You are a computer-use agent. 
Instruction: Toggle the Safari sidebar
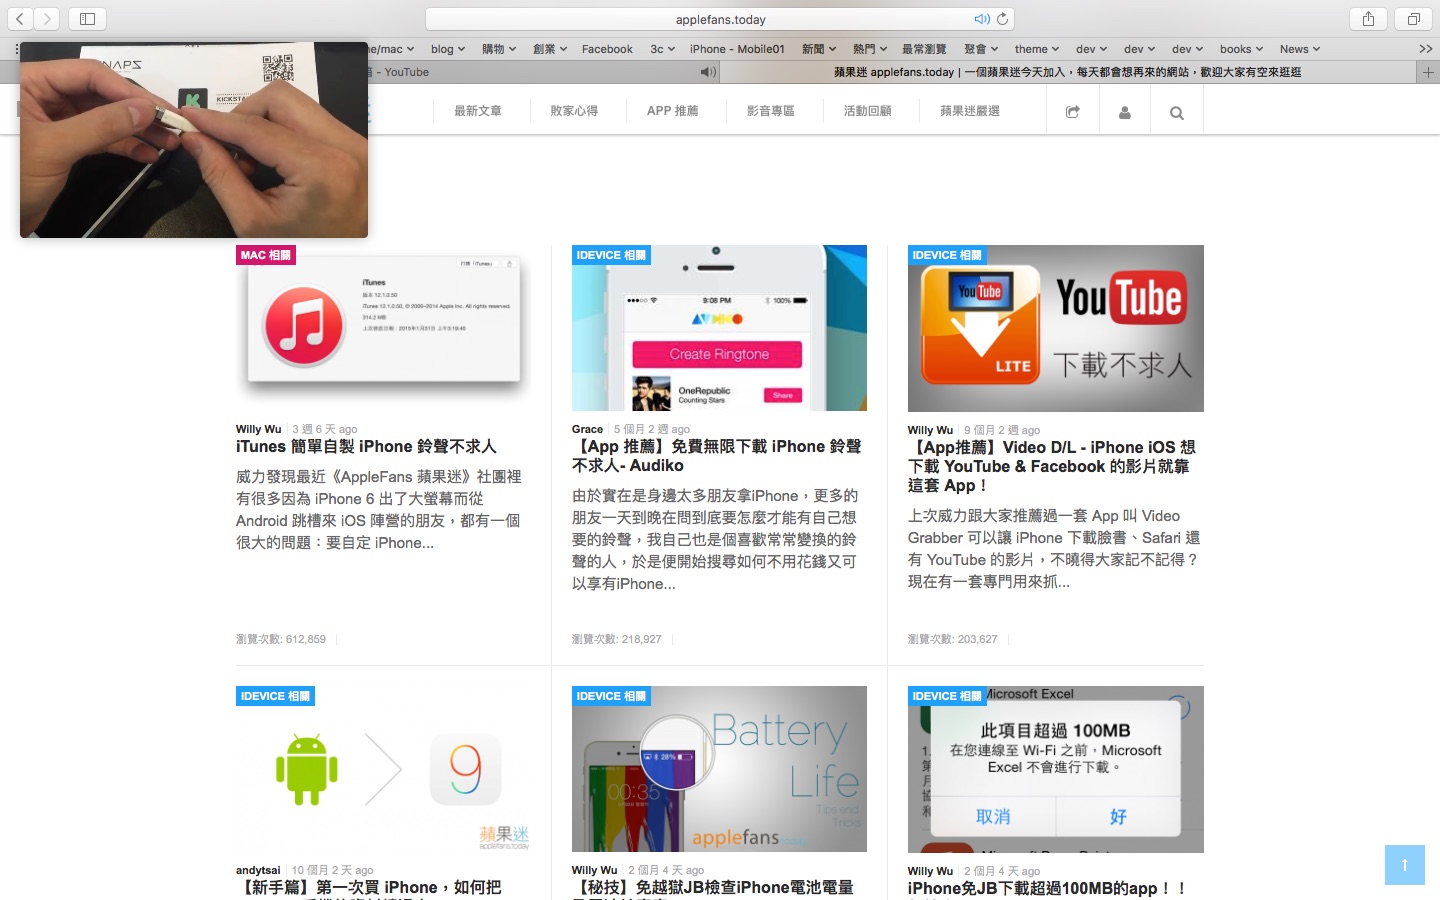click(87, 19)
